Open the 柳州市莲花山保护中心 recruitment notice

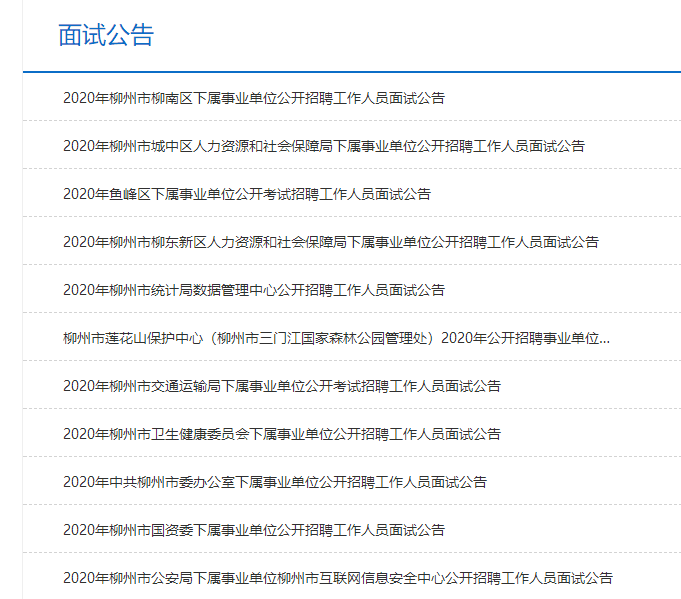pos(337,338)
